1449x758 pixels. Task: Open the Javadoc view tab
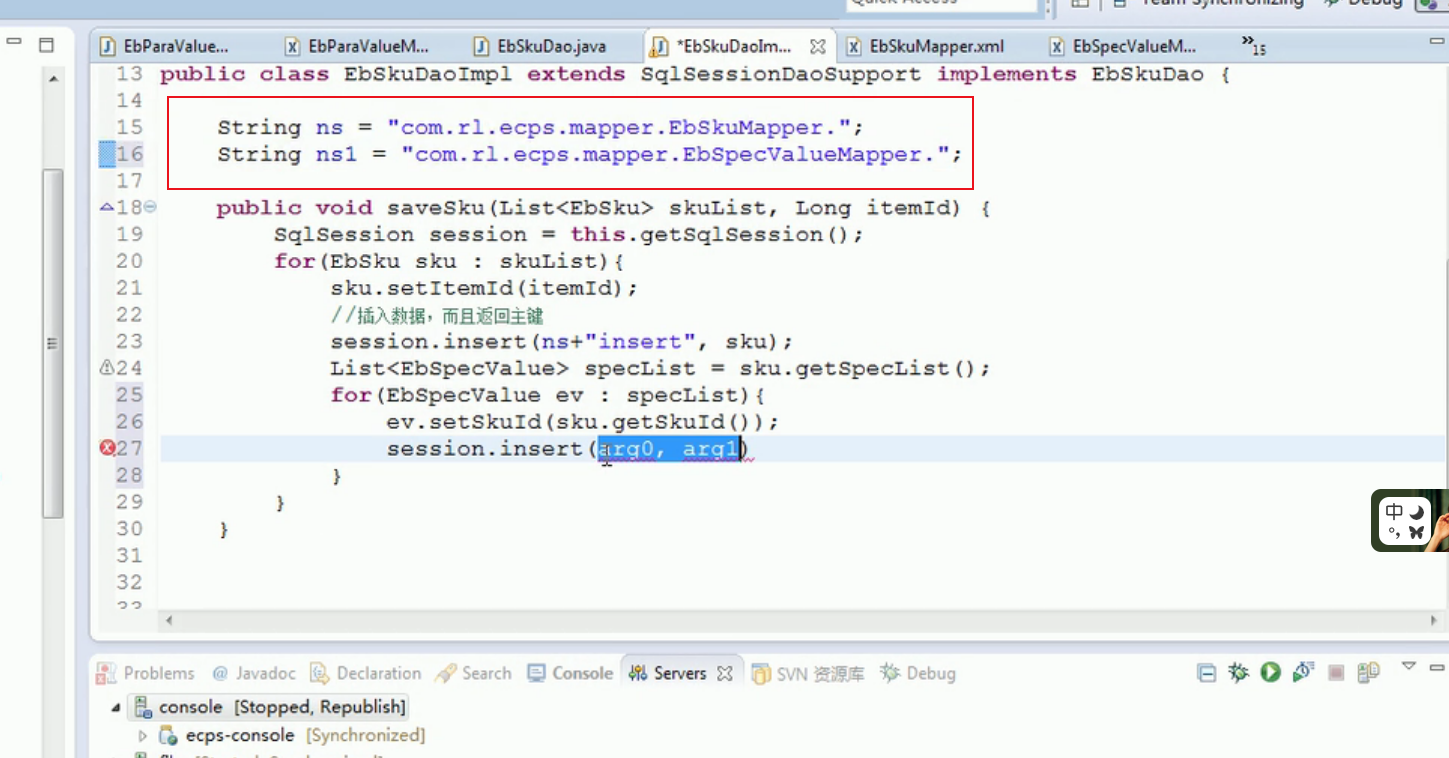[254, 673]
